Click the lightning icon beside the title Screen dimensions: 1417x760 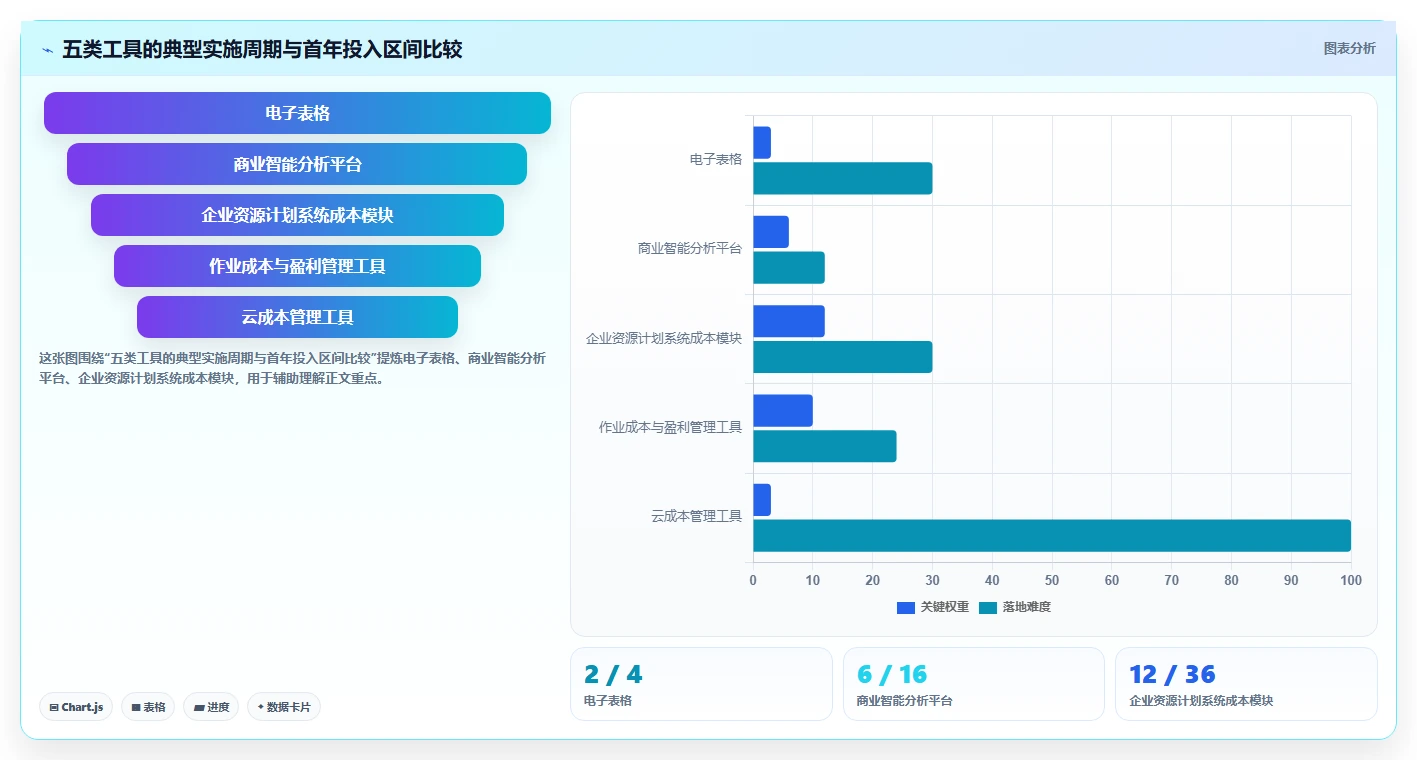[x=47, y=50]
